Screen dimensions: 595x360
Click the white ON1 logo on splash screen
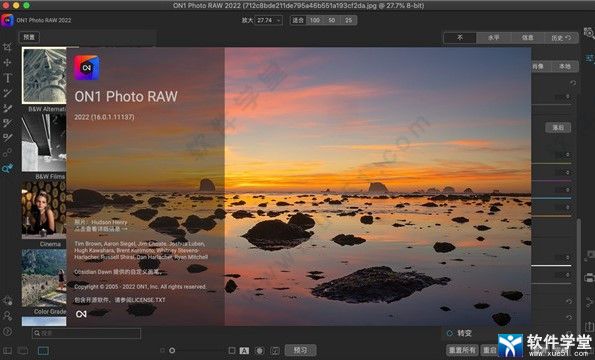pyautogui.click(x=81, y=314)
